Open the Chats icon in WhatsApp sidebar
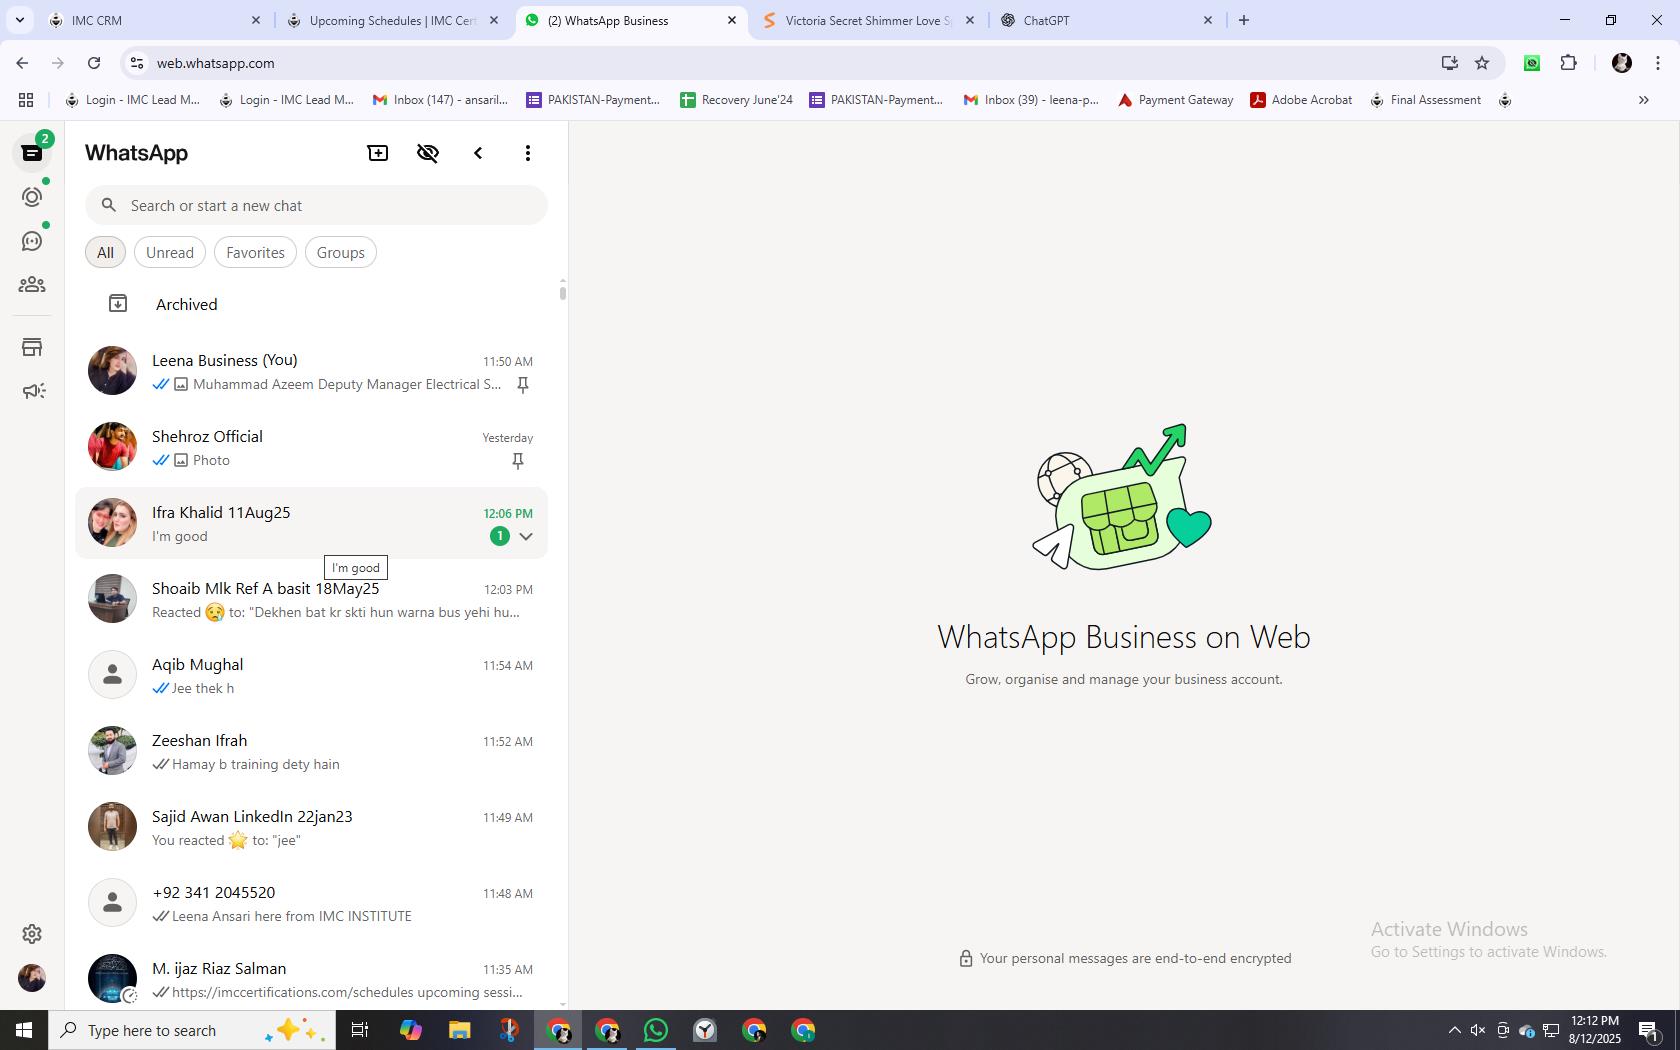 pos(32,153)
